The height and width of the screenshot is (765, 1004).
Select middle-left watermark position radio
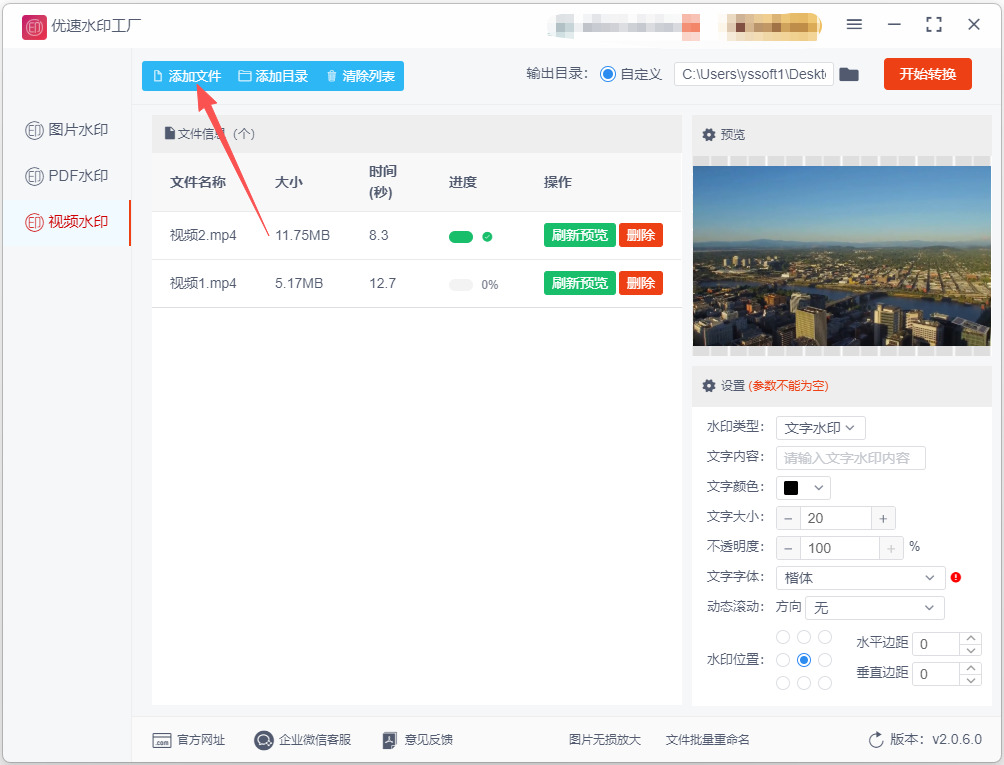coord(782,660)
